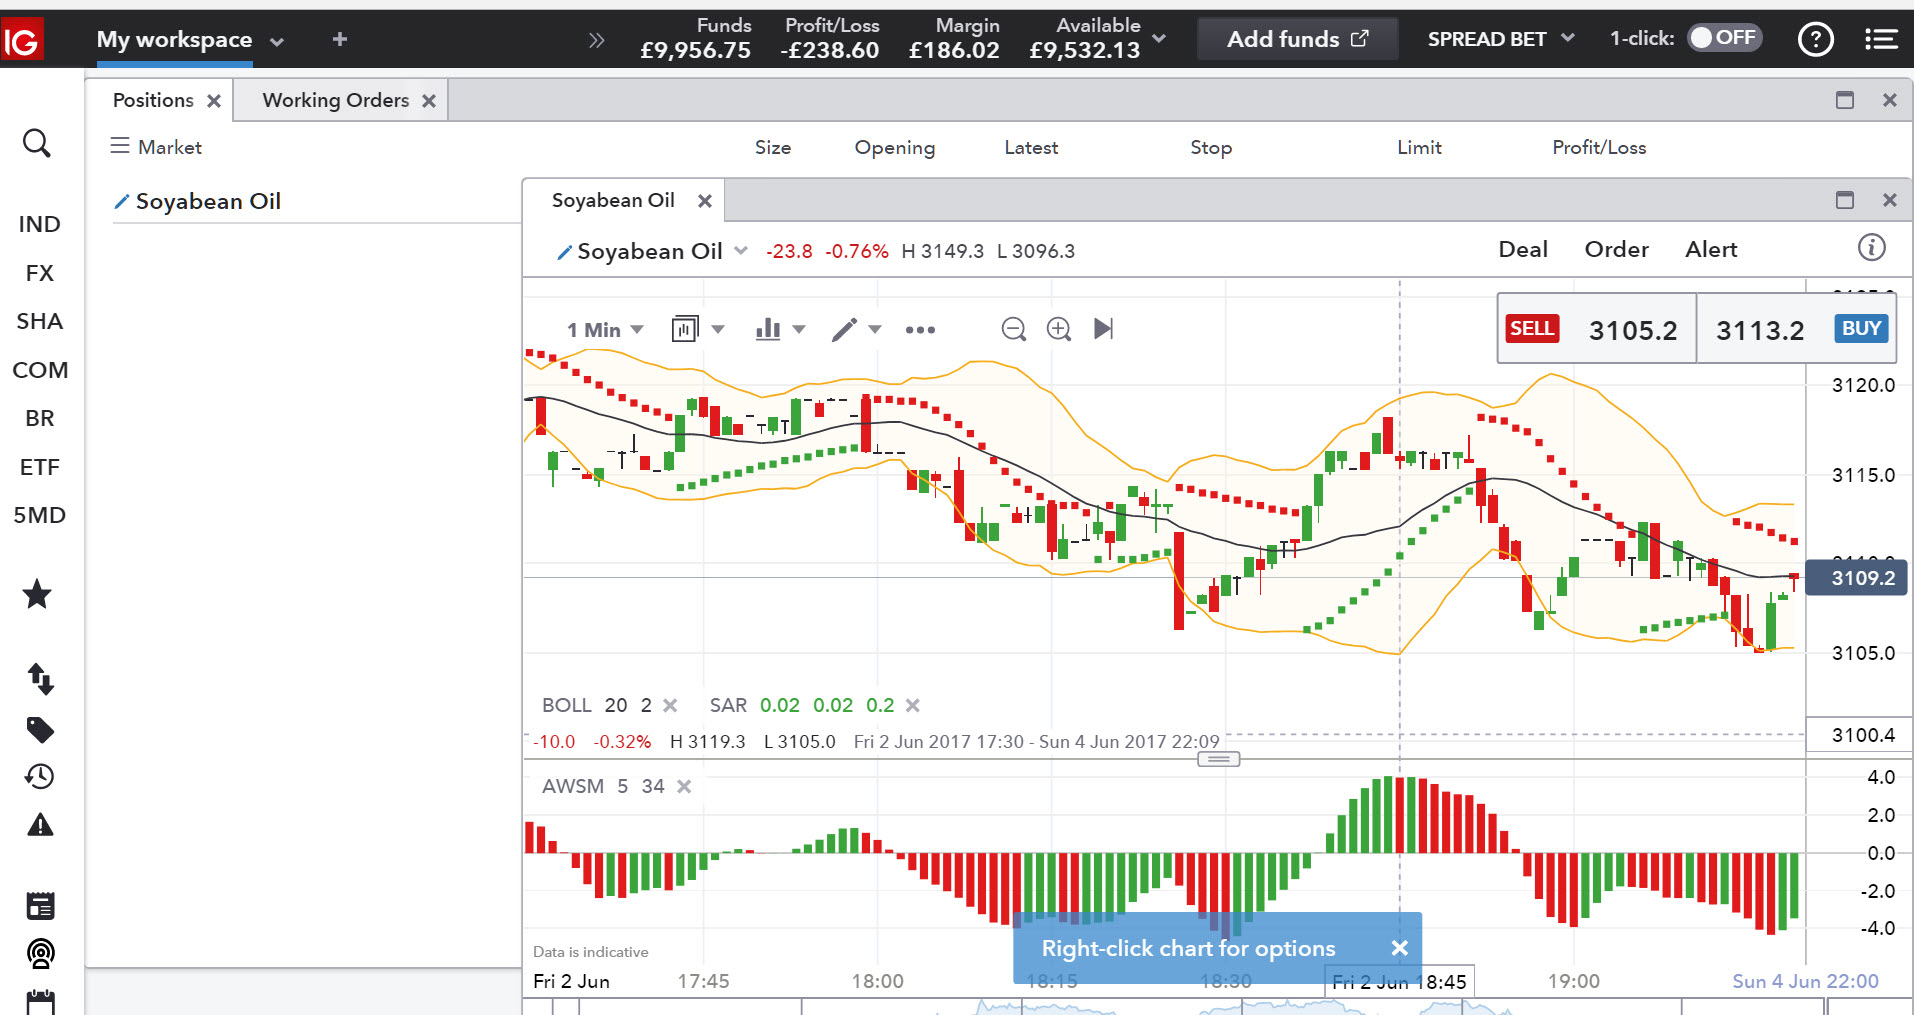Open the favourites star in sidebar

tap(37, 594)
